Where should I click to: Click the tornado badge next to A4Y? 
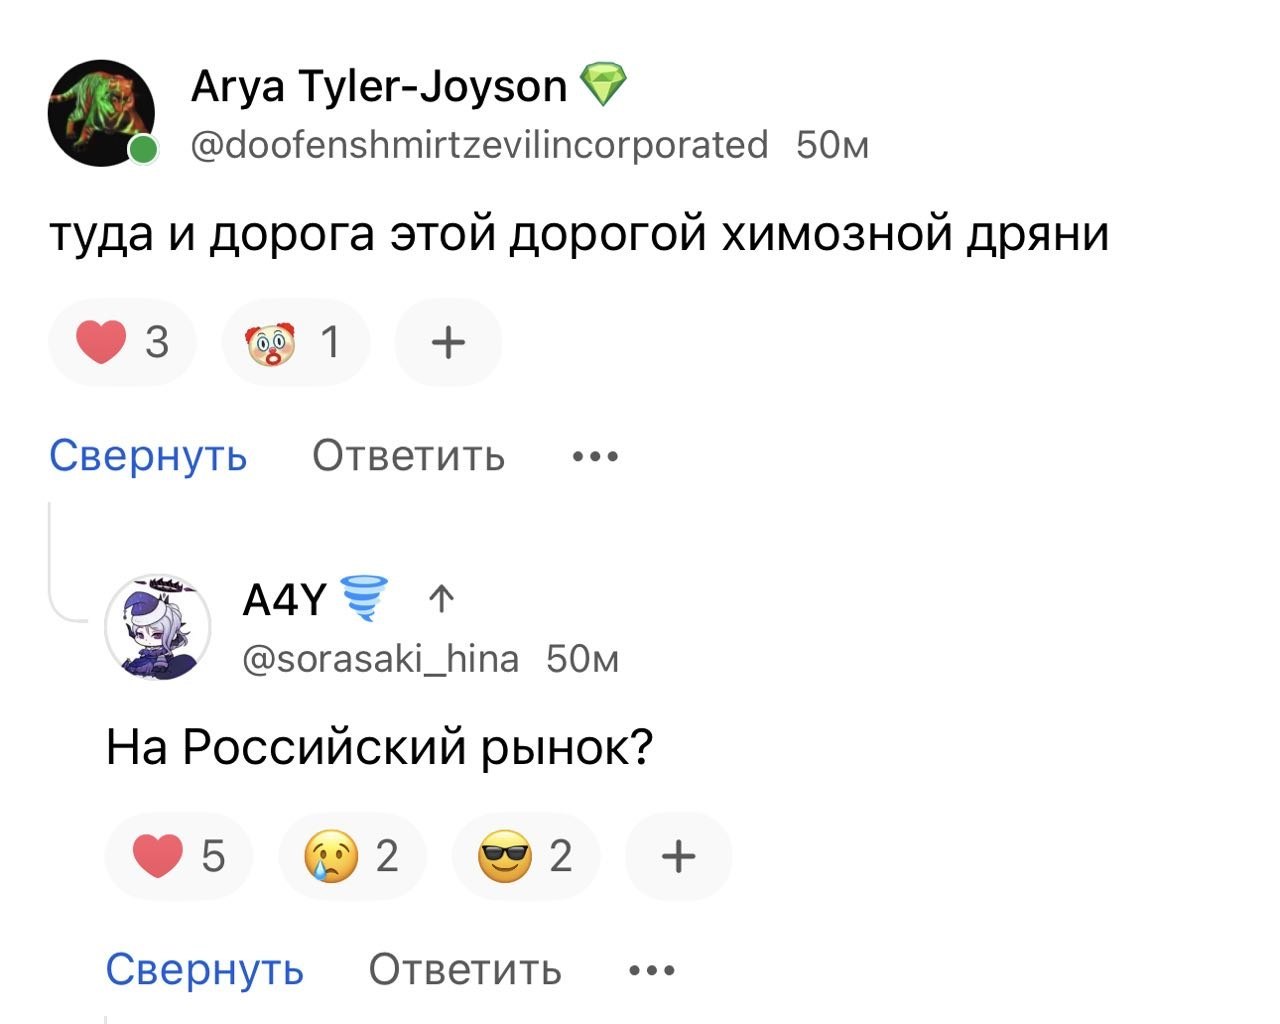pyautogui.click(x=364, y=598)
